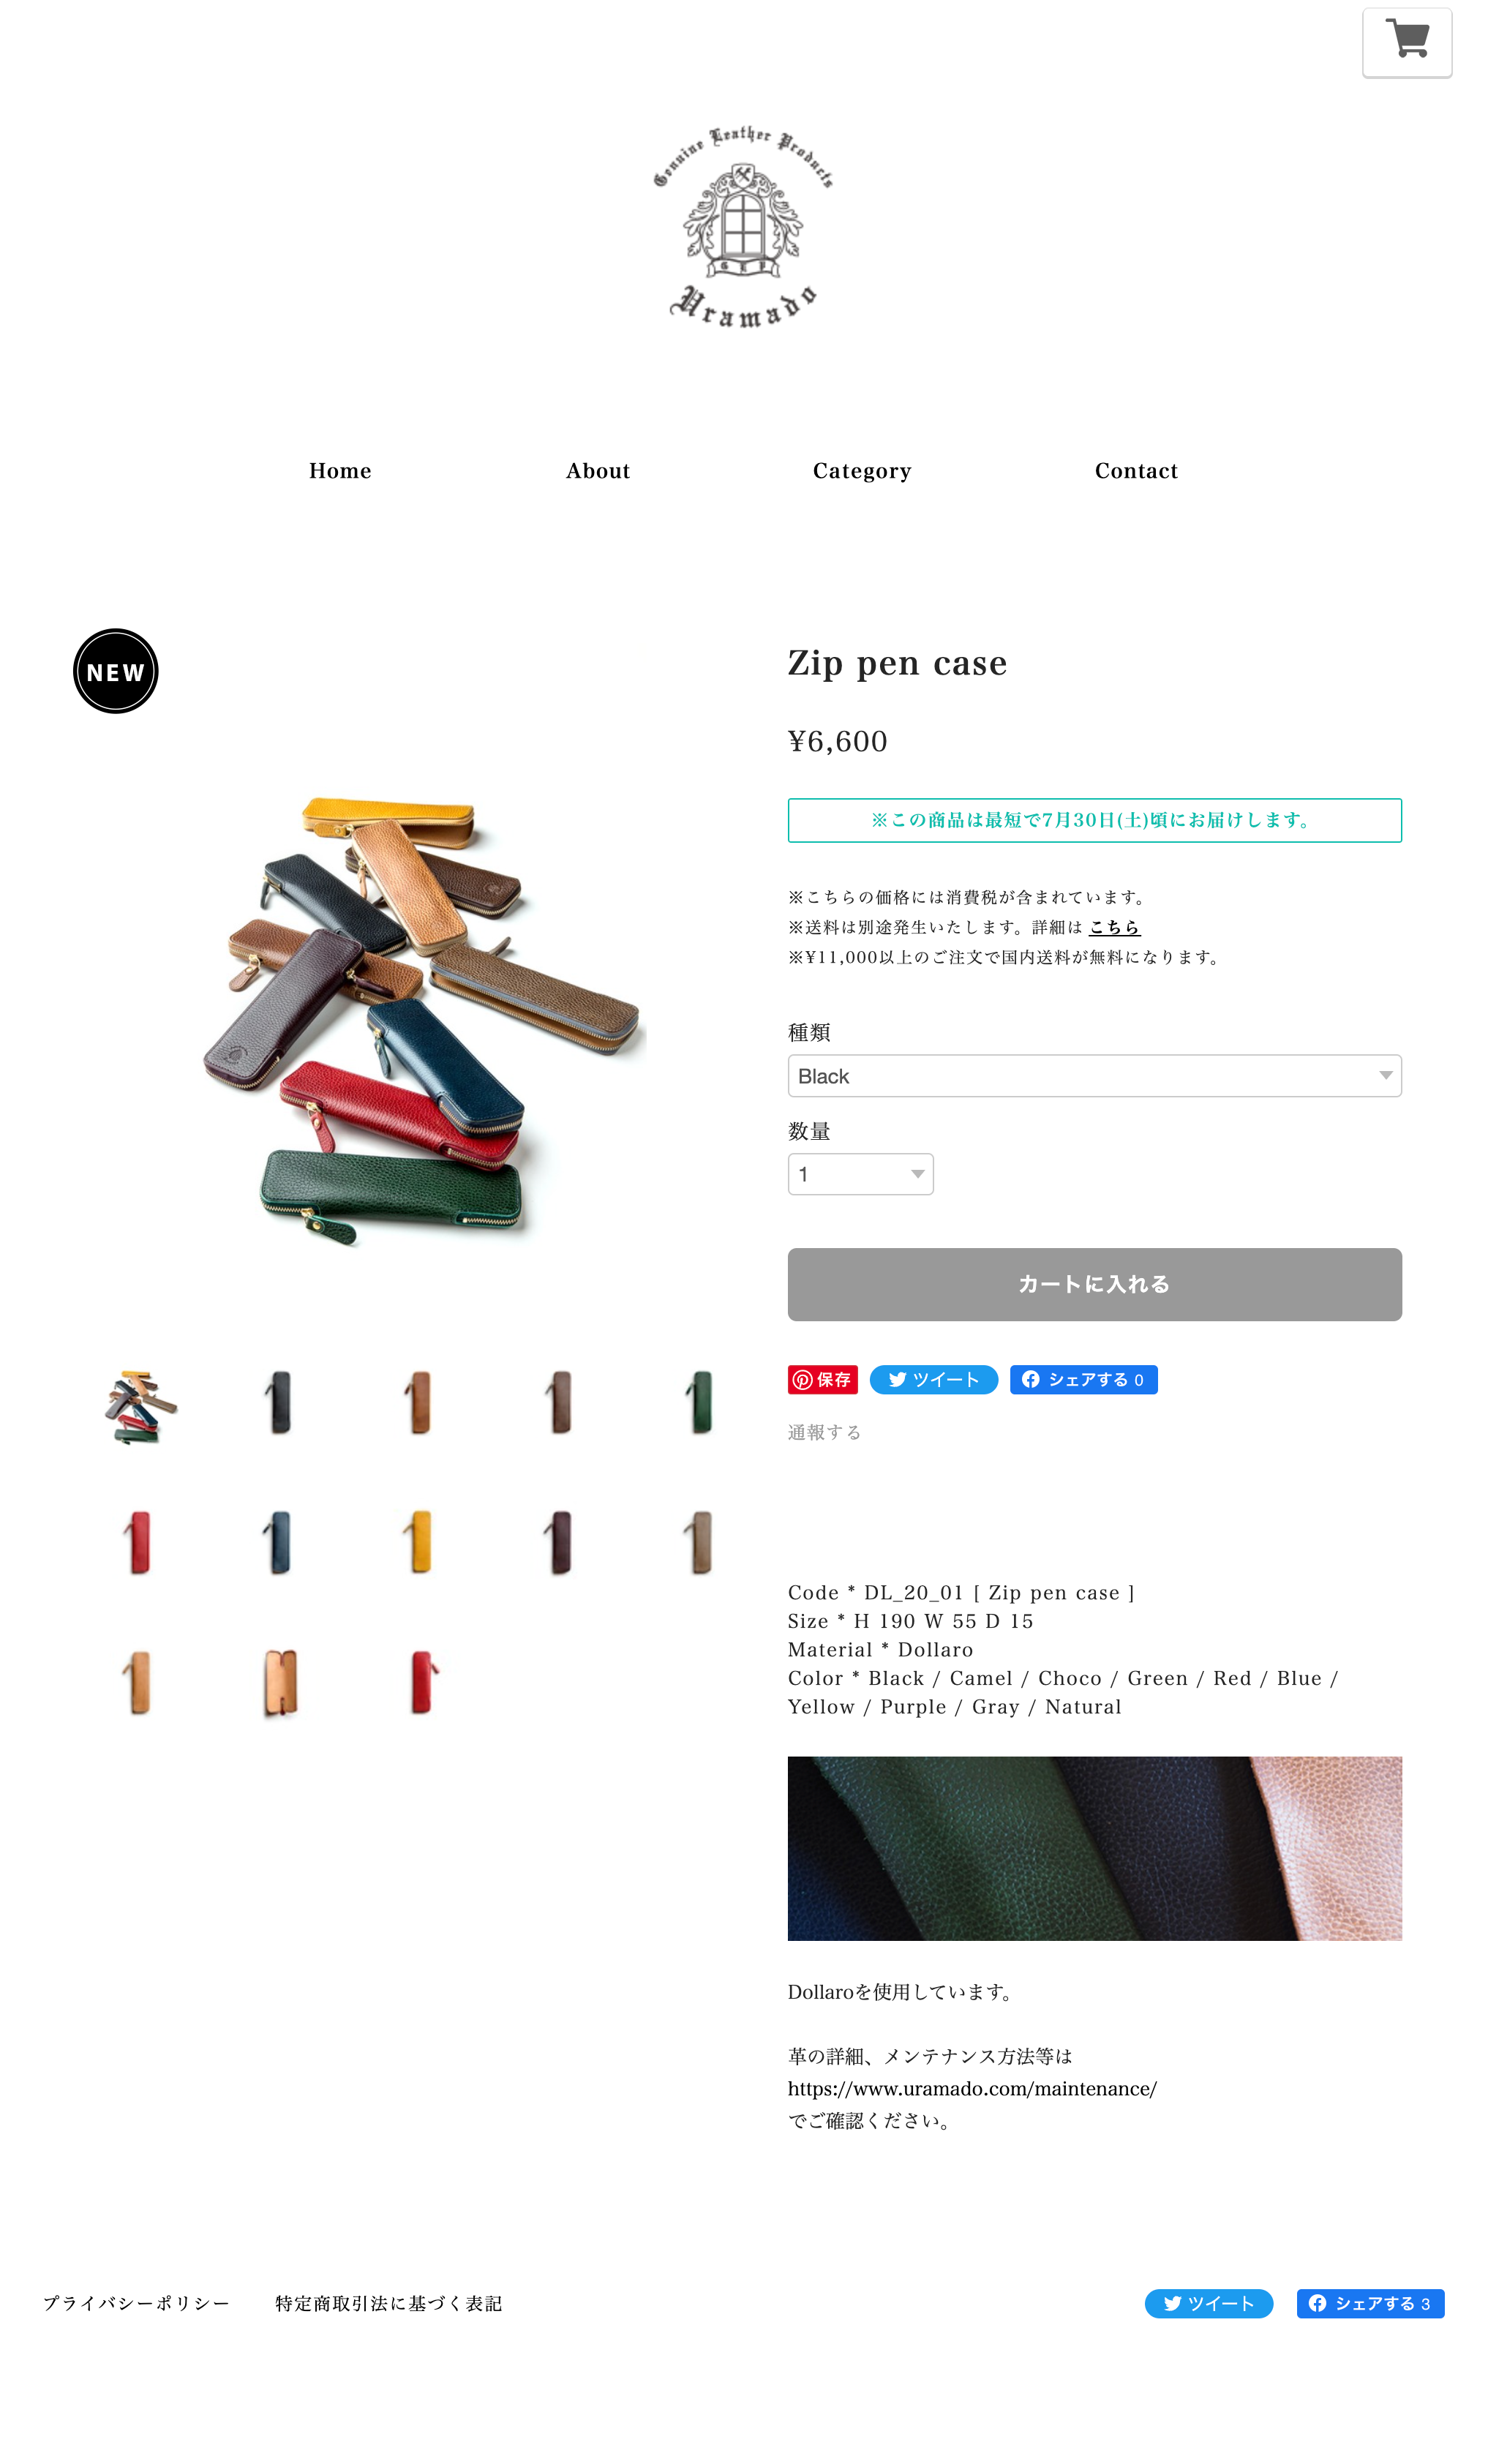The image size is (1488, 2464).
Task: Open shipping details こちら link
Action: tap(1114, 927)
